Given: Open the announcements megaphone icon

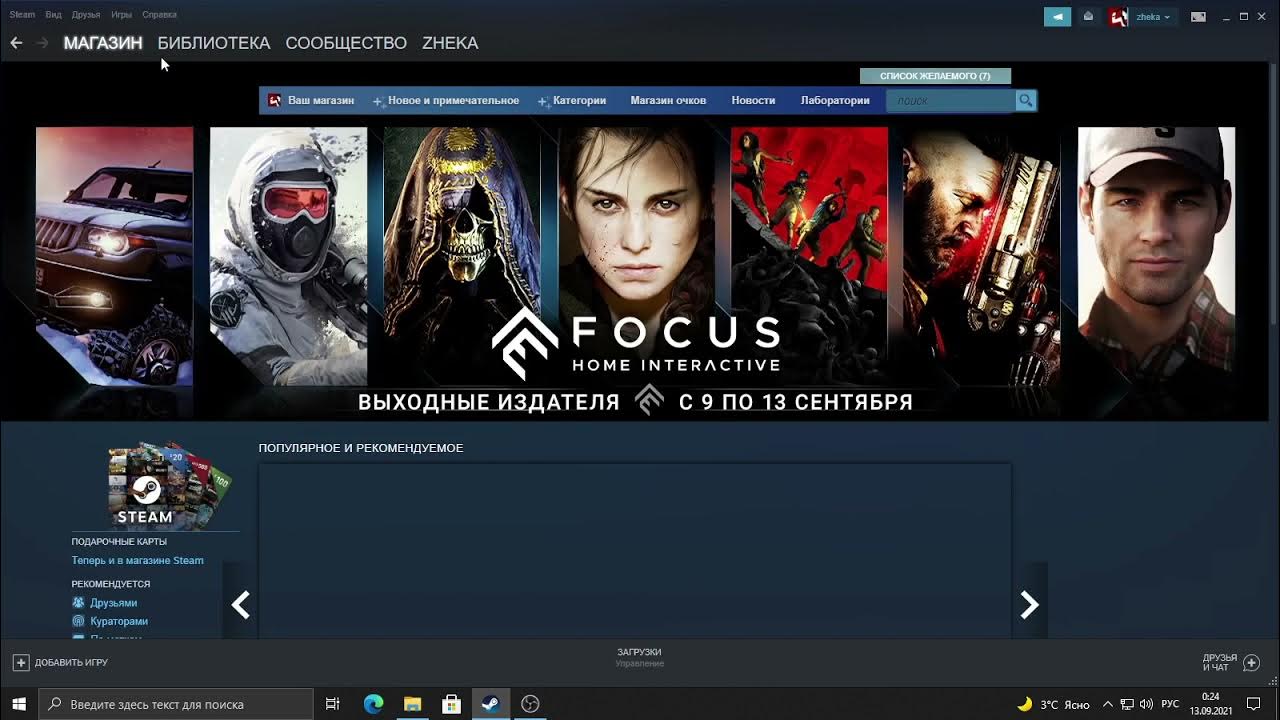Looking at the screenshot, I should point(1057,17).
